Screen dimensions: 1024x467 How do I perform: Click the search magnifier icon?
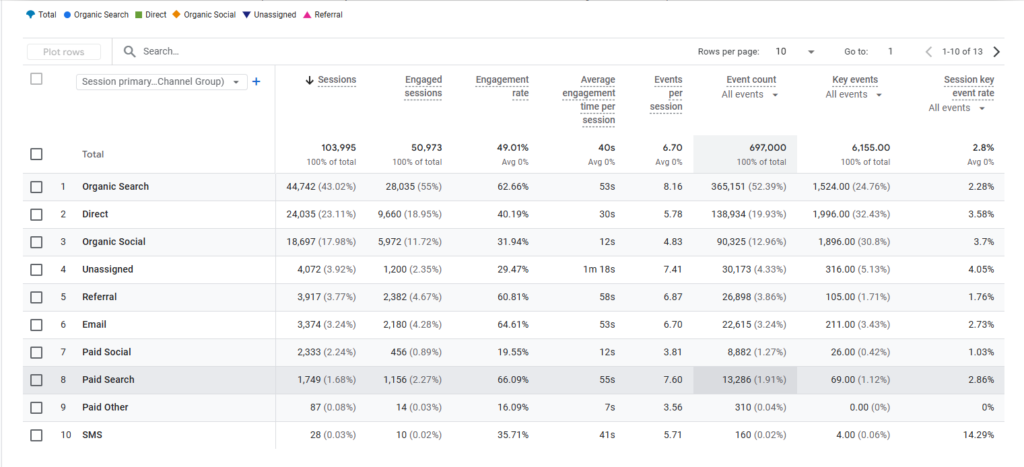[130, 51]
